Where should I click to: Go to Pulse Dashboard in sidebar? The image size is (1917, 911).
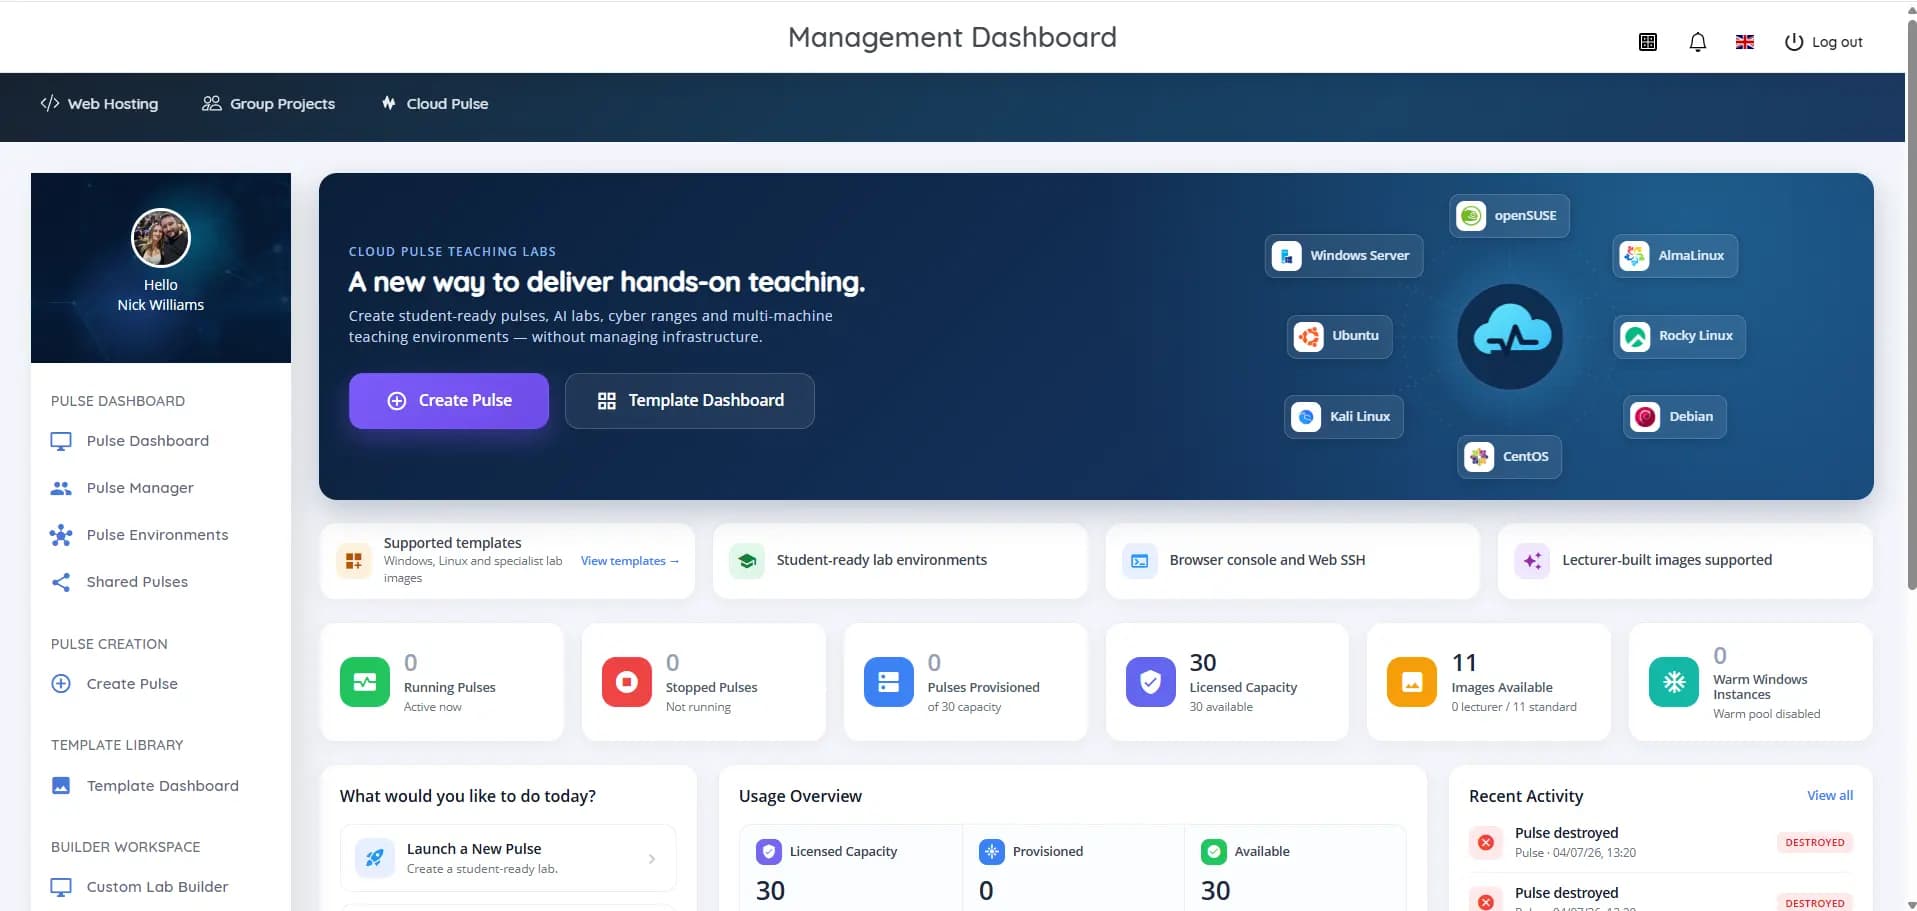(x=130, y=441)
